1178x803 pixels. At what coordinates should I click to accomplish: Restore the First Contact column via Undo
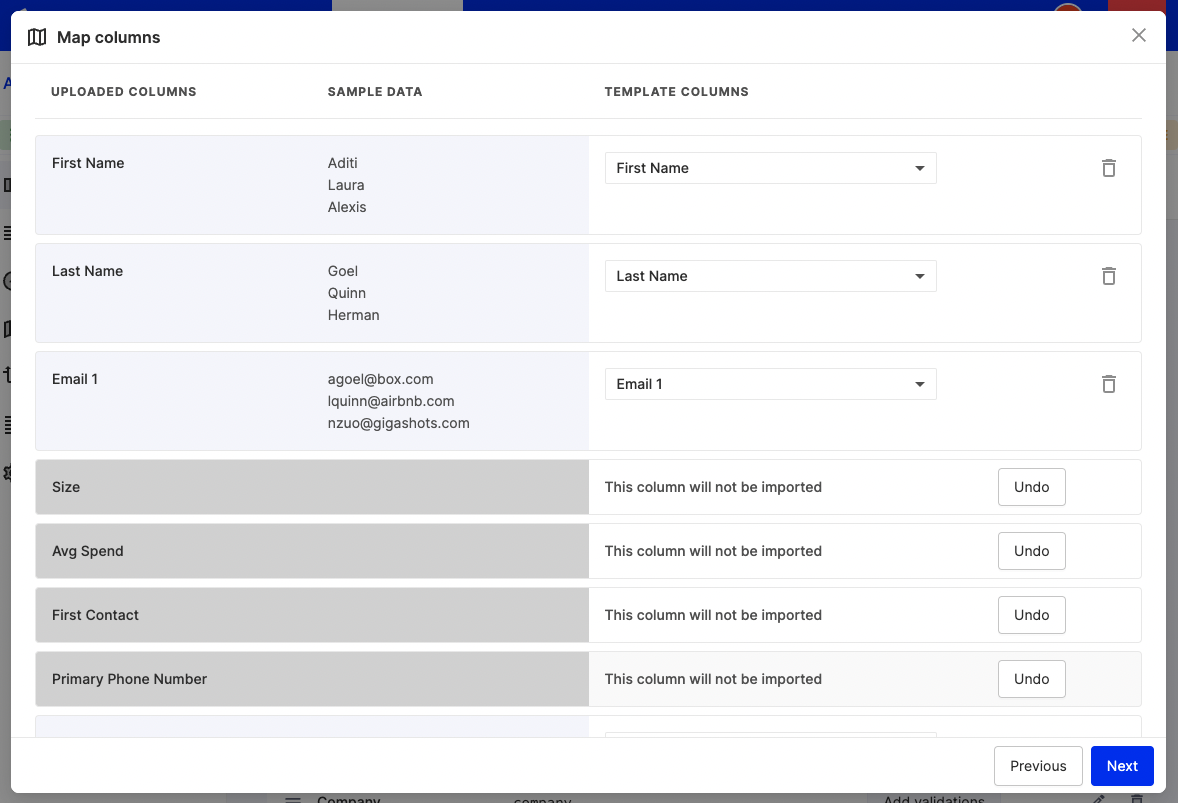[1031, 614]
